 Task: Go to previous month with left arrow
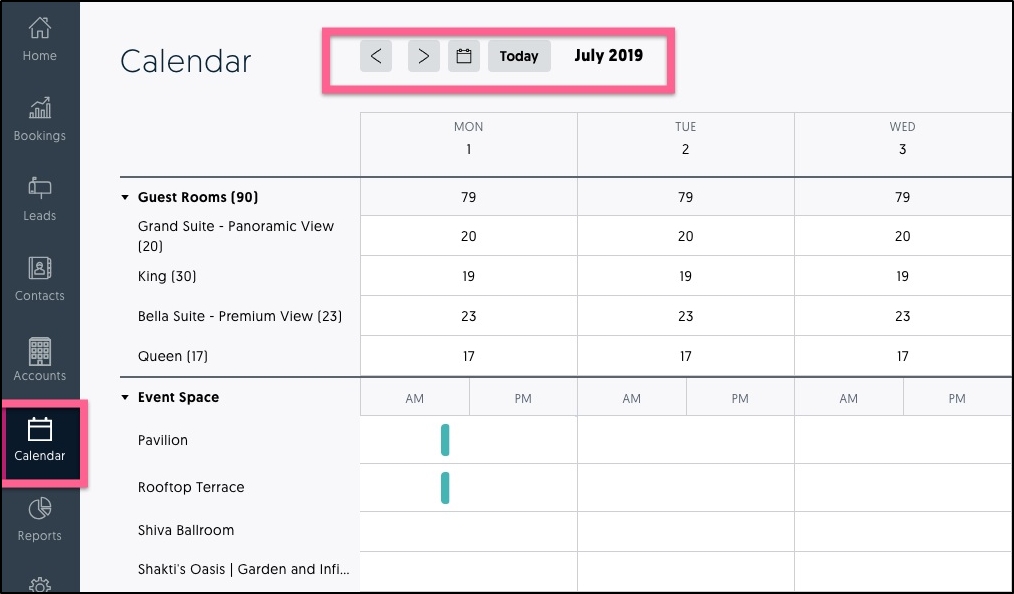click(376, 56)
